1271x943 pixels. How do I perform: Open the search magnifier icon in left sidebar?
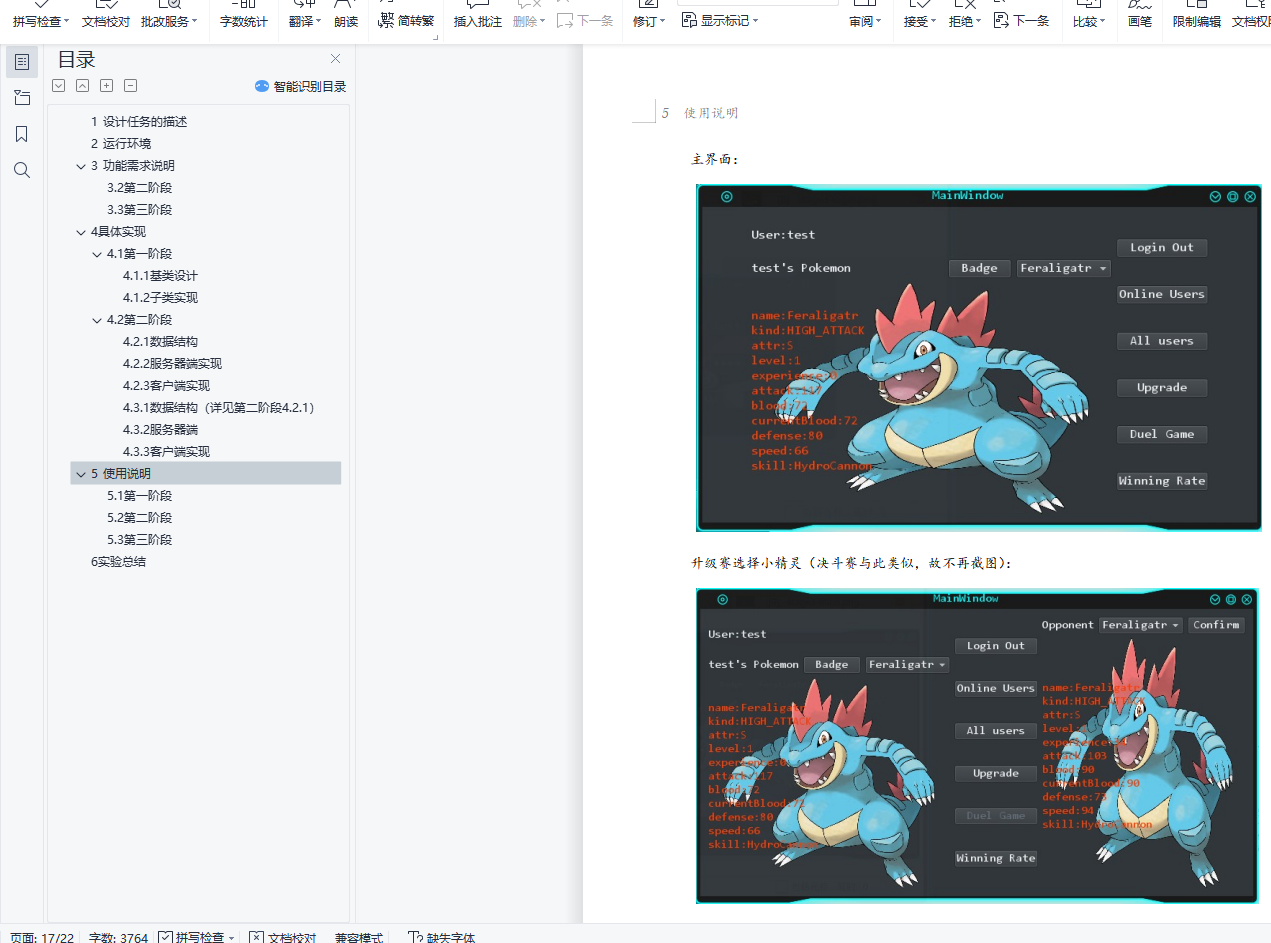click(22, 170)
